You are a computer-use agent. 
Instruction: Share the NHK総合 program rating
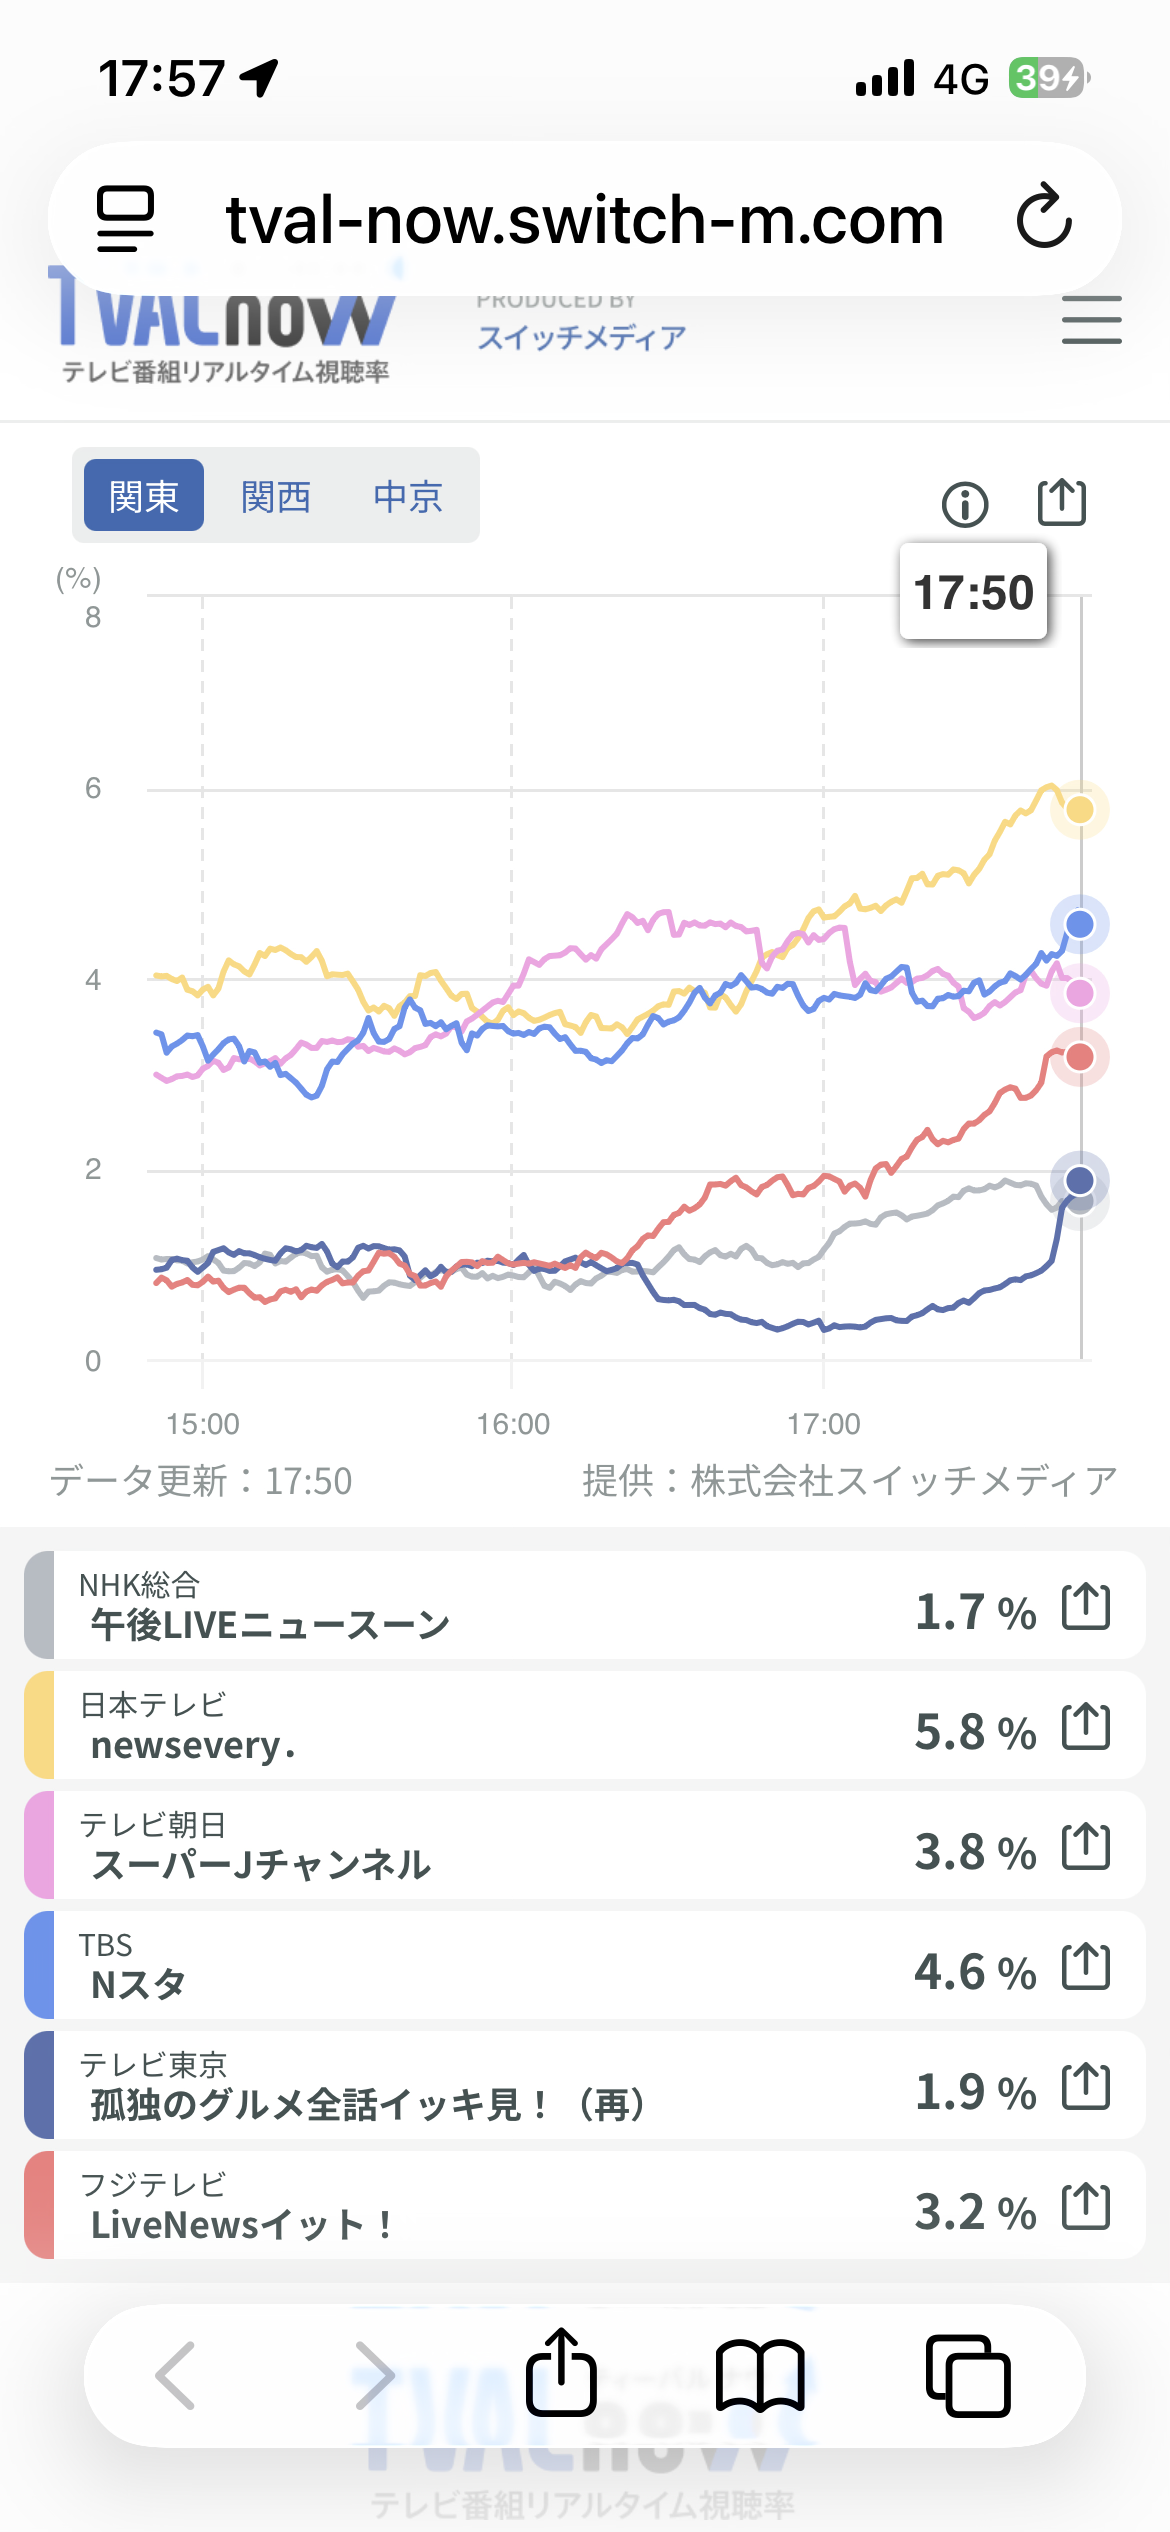(1086, 1607)
